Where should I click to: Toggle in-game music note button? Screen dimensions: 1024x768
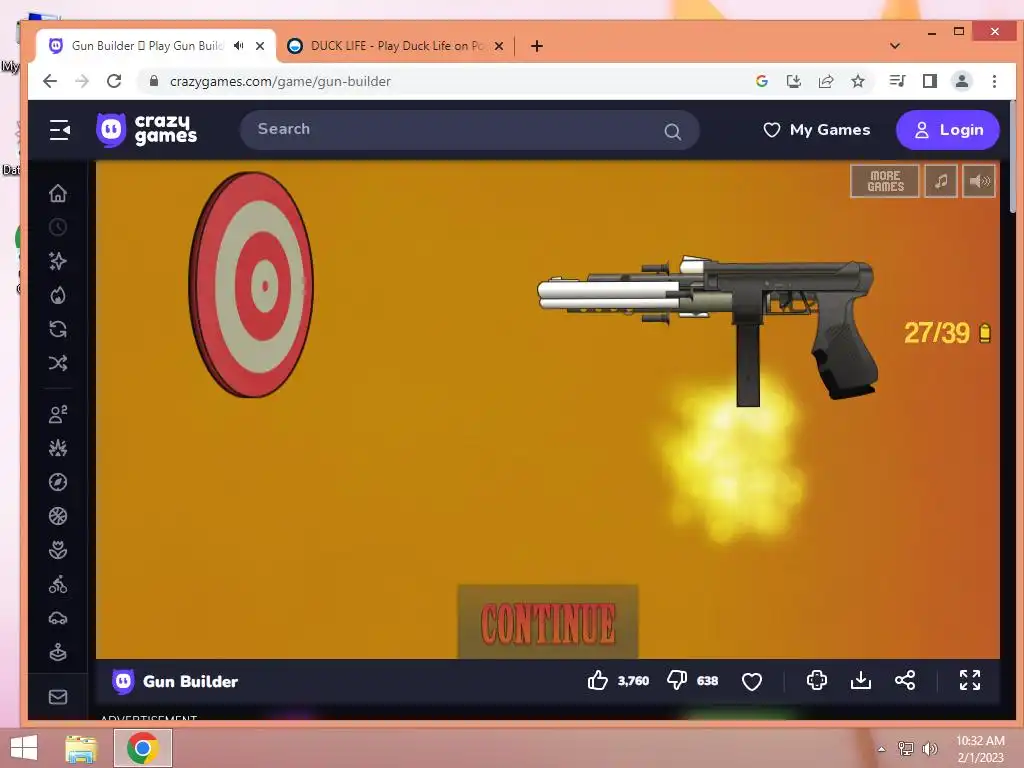(x=941, y=181)
